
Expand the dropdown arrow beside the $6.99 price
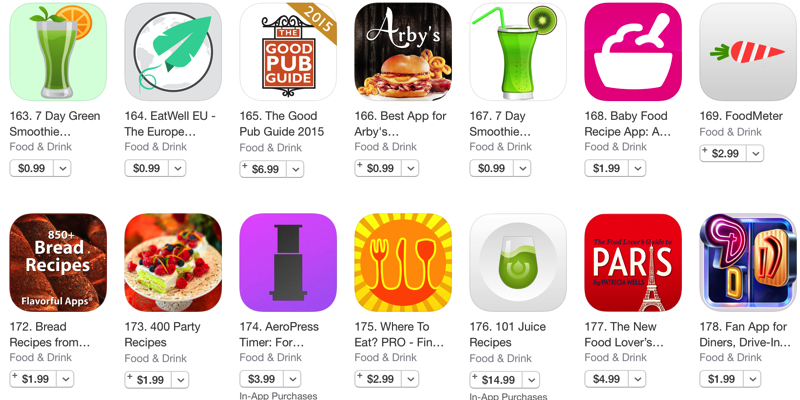pyautogui.click(x=295, y=169)
